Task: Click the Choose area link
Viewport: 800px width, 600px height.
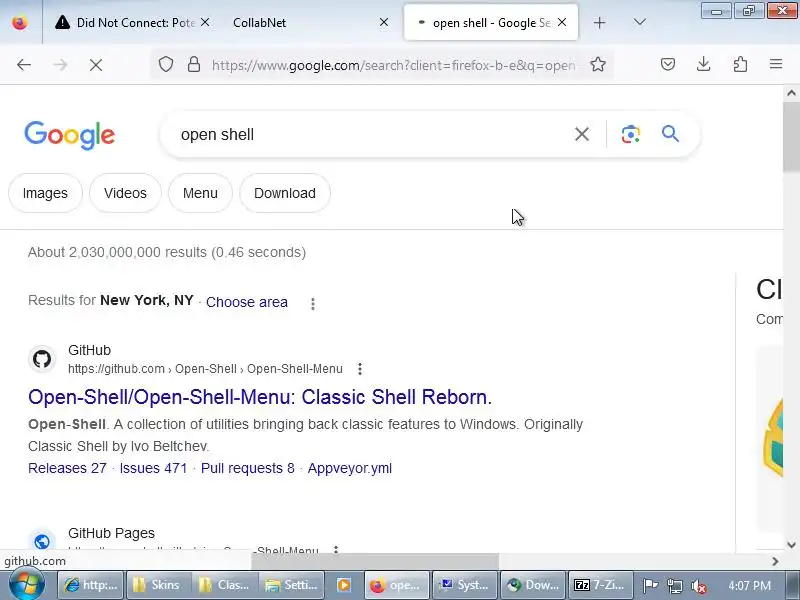Action: pyautogui.click(x=247, y=302)
